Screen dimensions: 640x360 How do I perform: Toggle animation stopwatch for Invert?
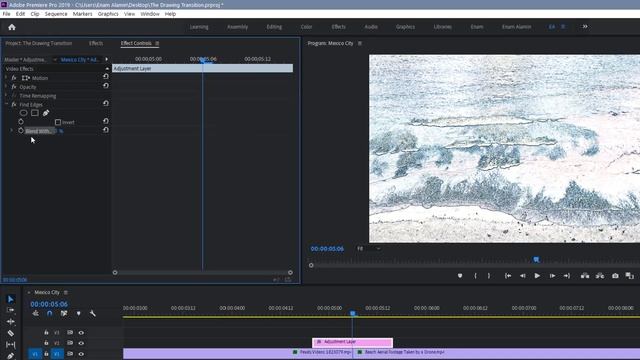click(x=21, y=122)
